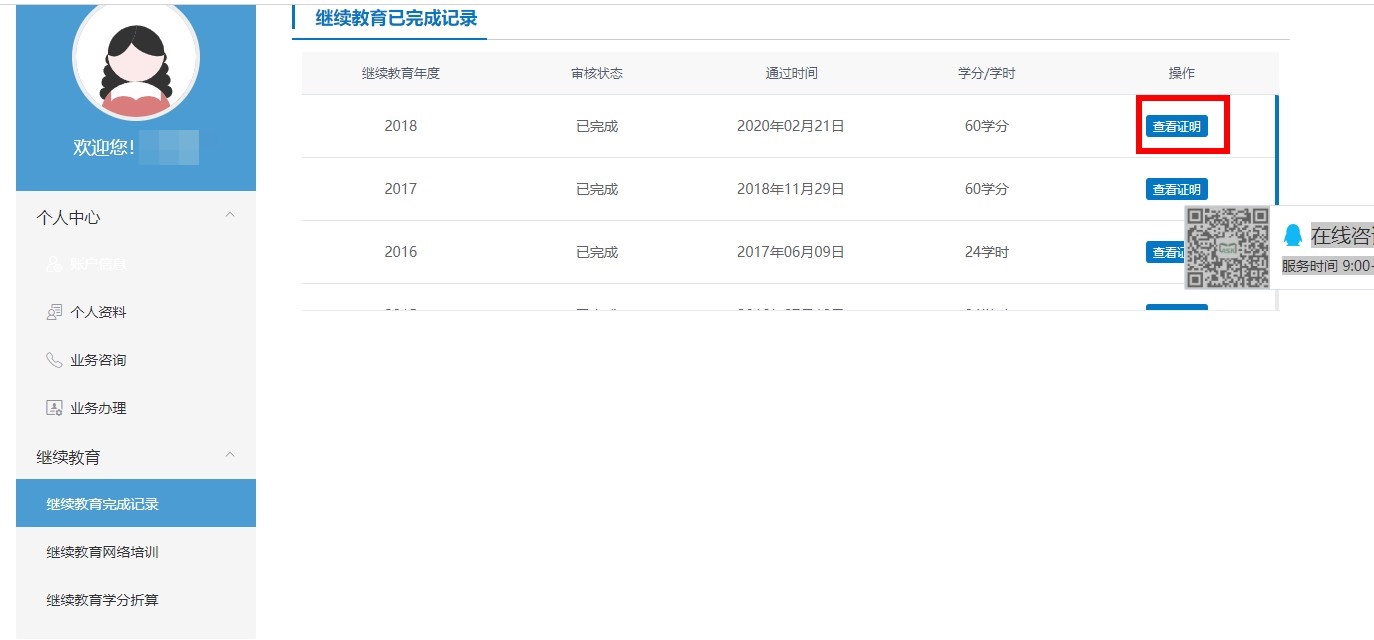Open the 继续教育学分折算 menu item

pos(103,599)
